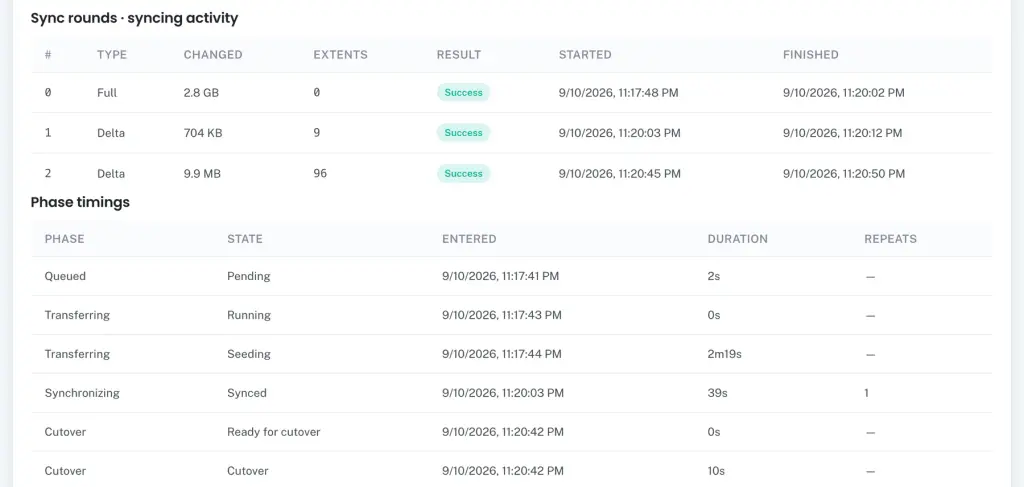Click entered time 11:17:41 PM
Viewport: 1024px width, 487px height.
[500, 276]
